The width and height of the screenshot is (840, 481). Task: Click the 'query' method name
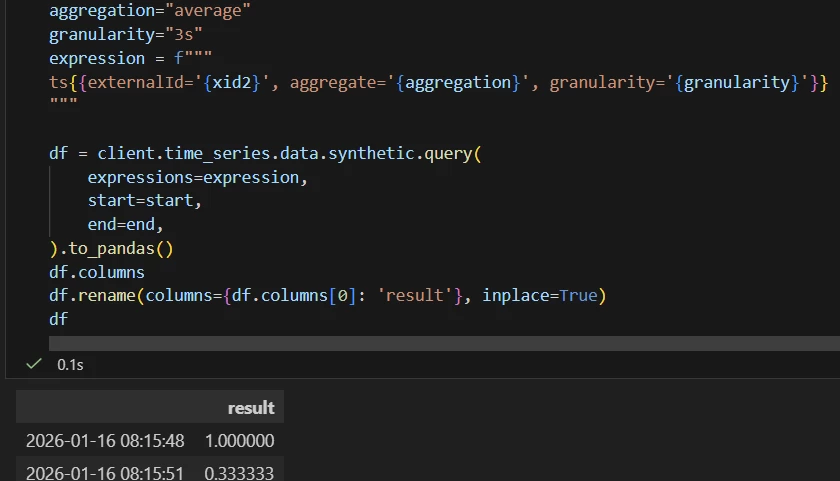[x=448, y=154]
